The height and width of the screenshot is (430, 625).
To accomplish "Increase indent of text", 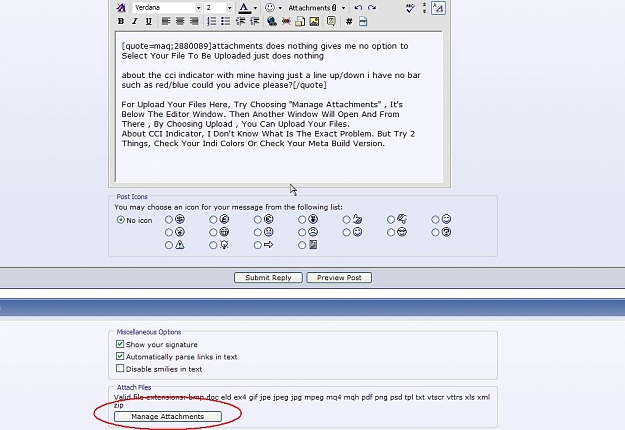I will [x=254, y=22].
